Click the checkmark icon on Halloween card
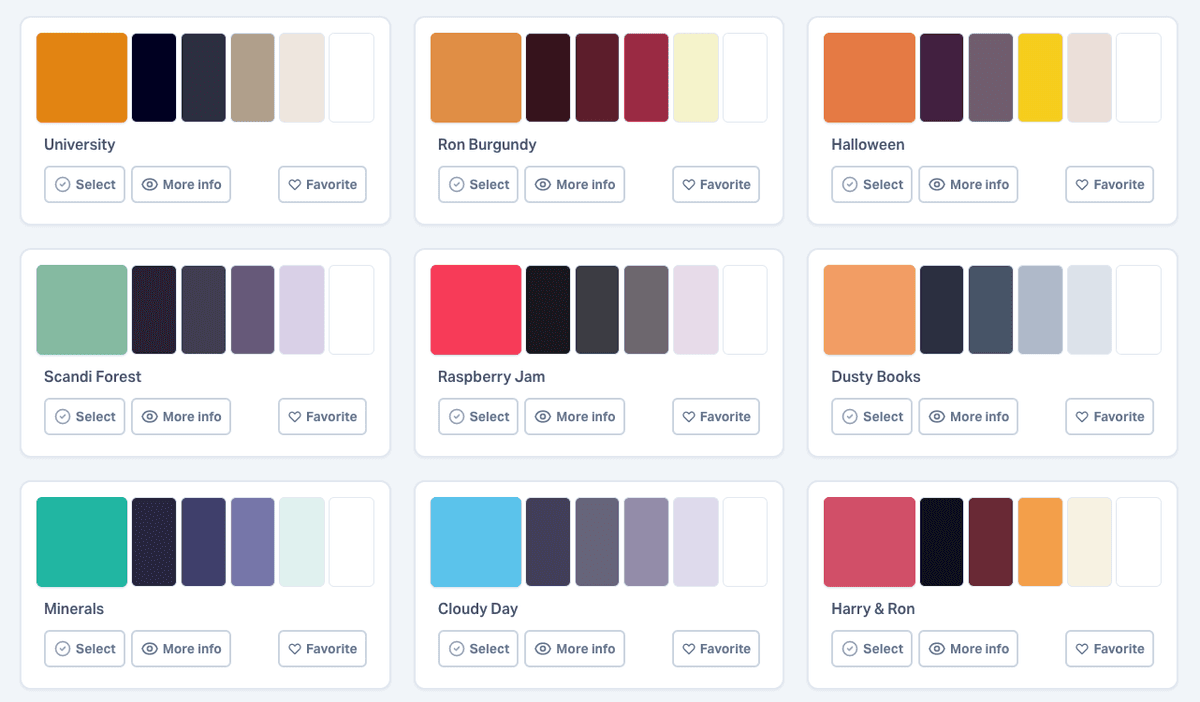Screen dimensions: 1200x702 850,185
